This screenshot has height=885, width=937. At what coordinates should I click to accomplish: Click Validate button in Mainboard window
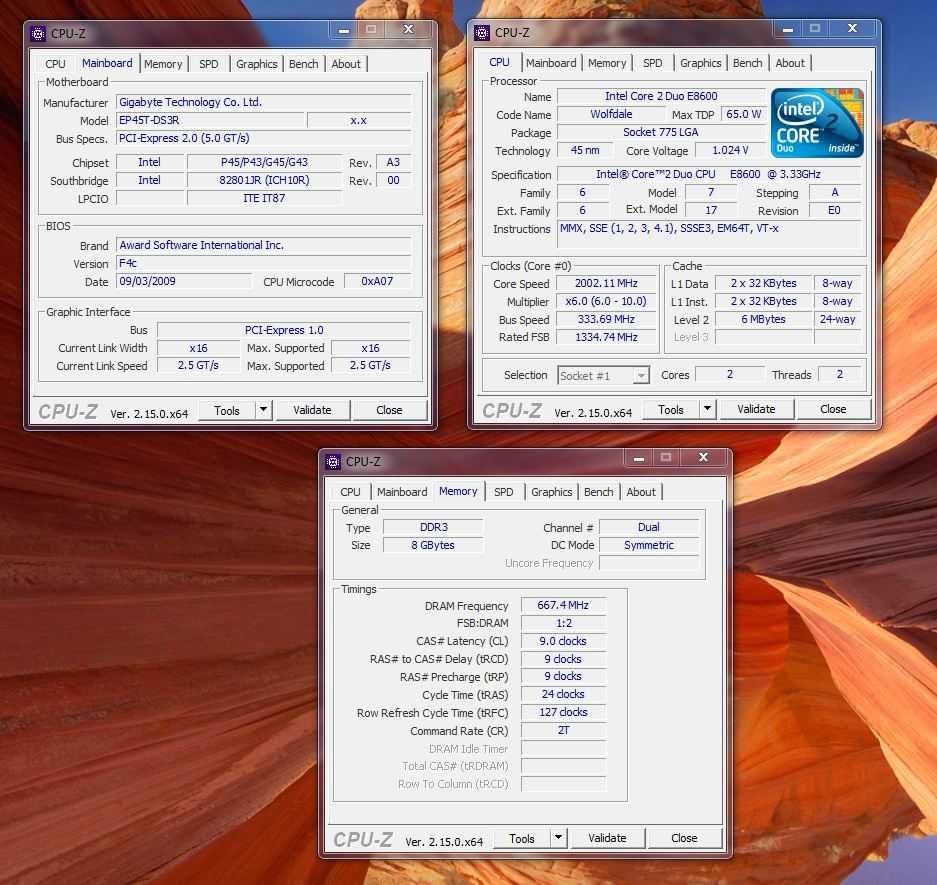[312, 410]
